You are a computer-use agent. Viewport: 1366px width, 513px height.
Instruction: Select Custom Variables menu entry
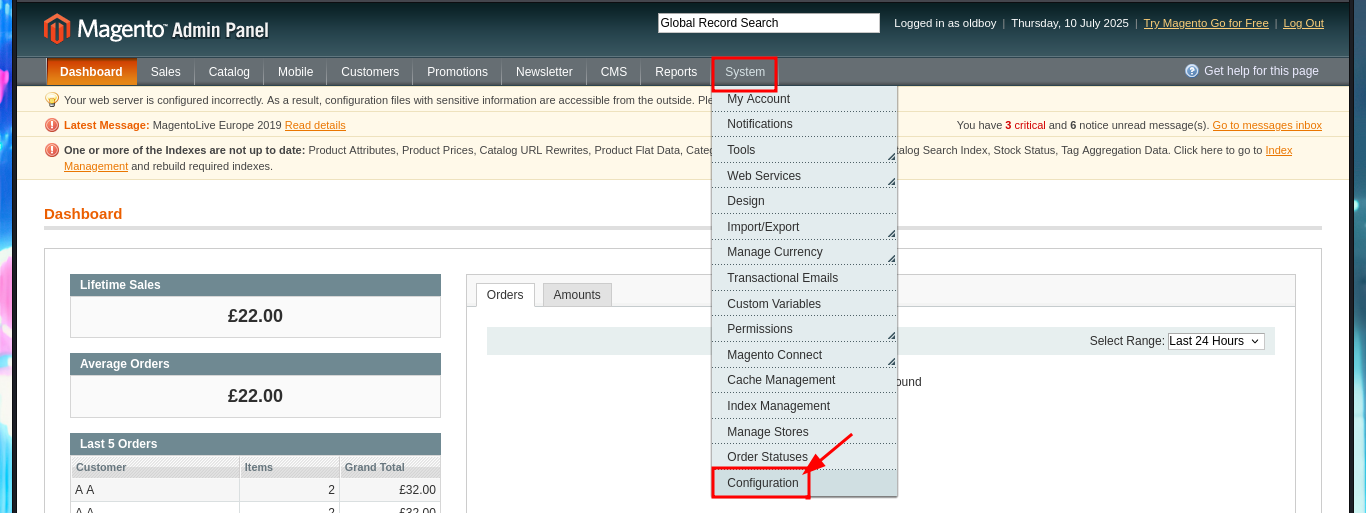[x=804, y=304]
